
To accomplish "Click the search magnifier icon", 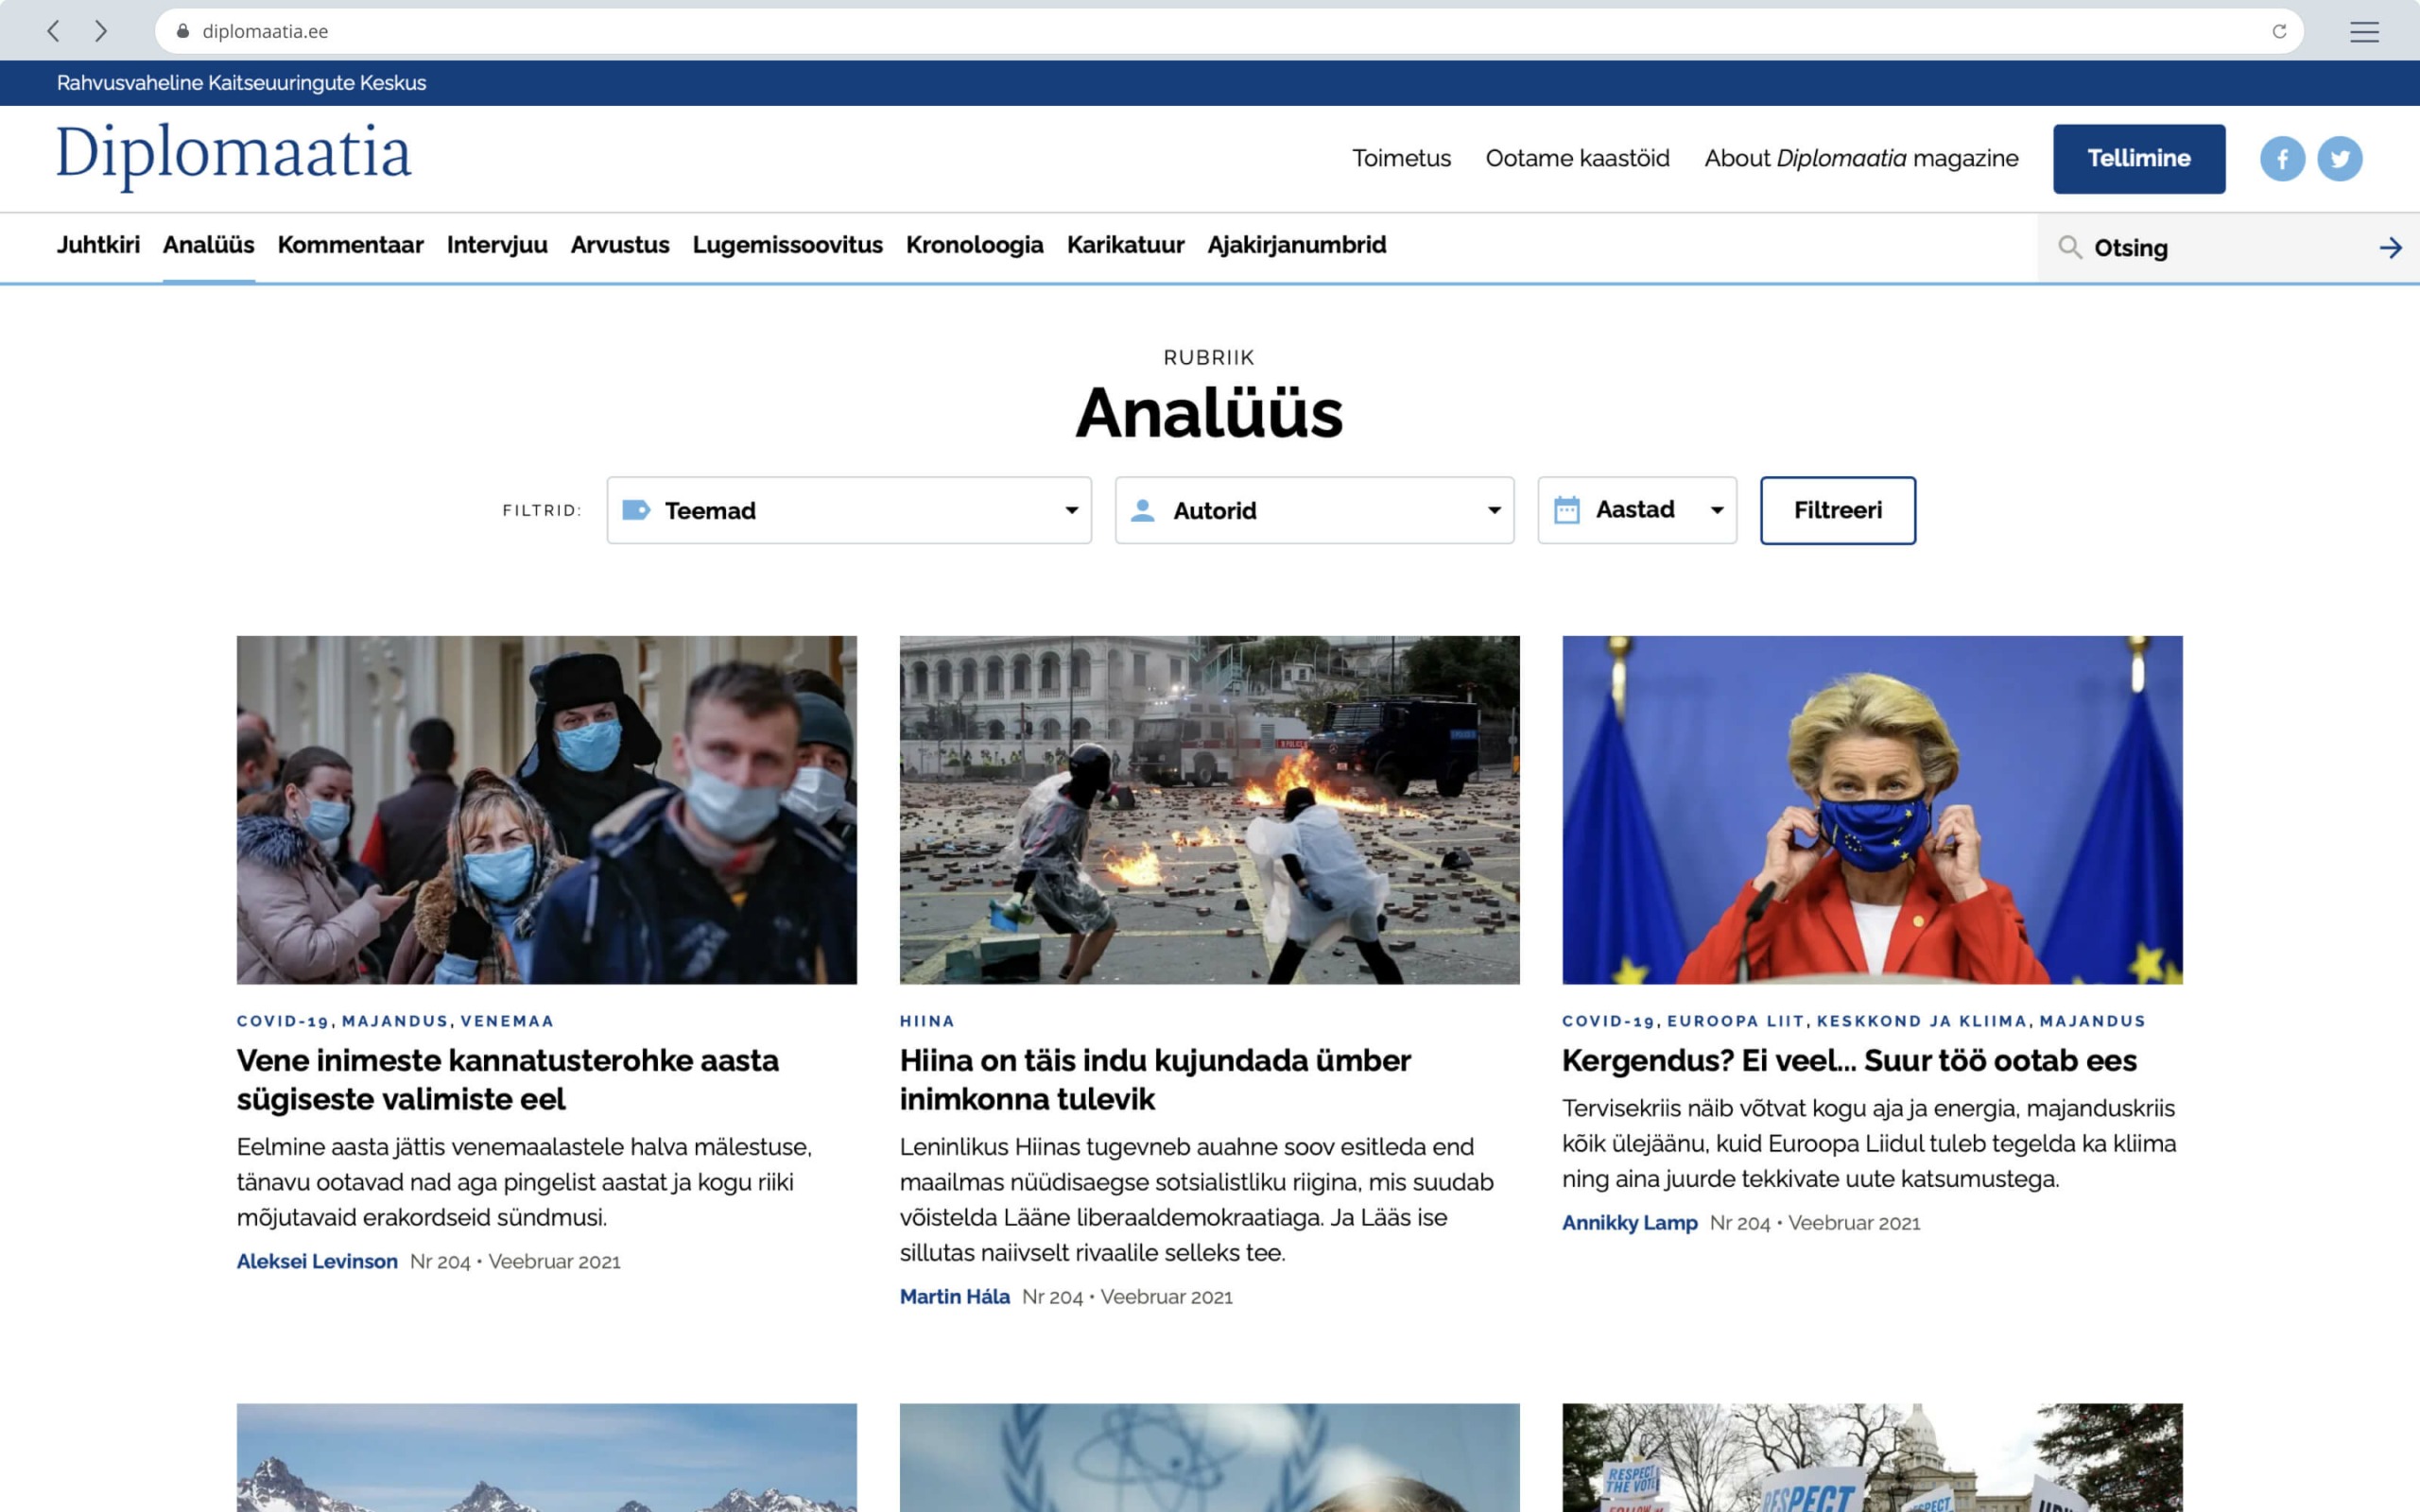I will coord(2072,247).
